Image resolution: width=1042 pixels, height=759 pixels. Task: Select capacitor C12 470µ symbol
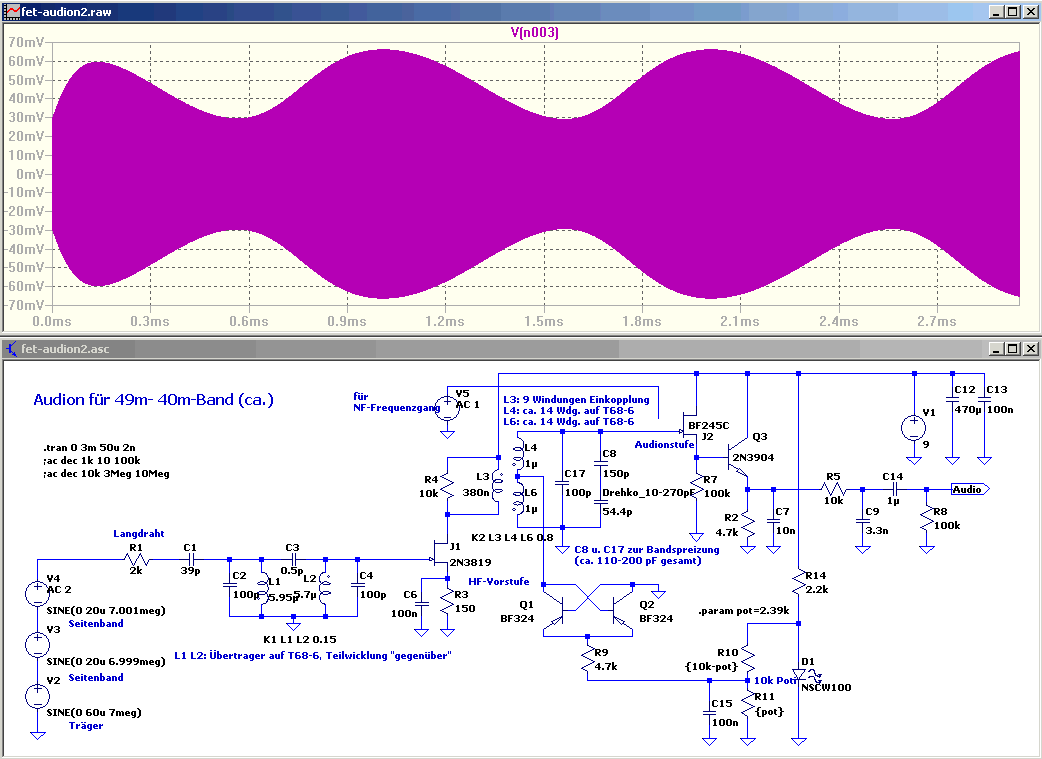tap(952, 400)
